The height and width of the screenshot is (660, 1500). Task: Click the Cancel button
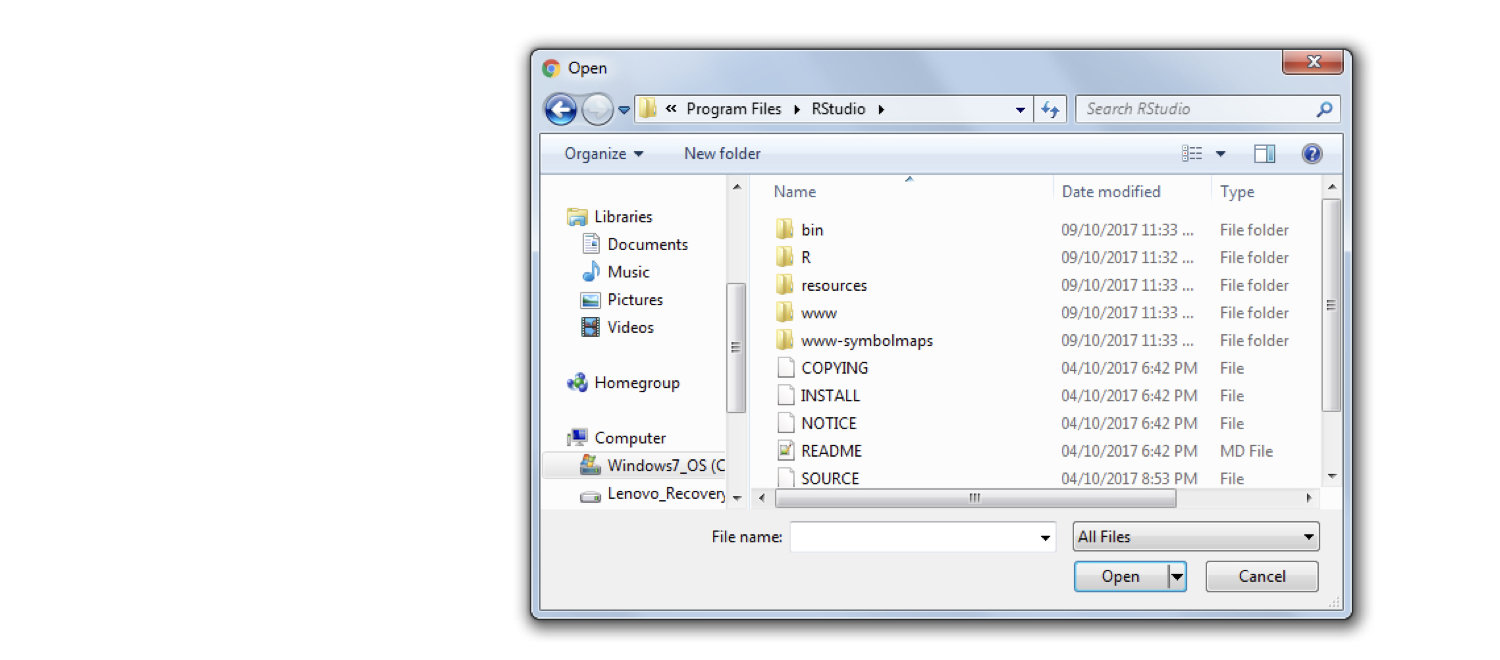point(1262,576)
